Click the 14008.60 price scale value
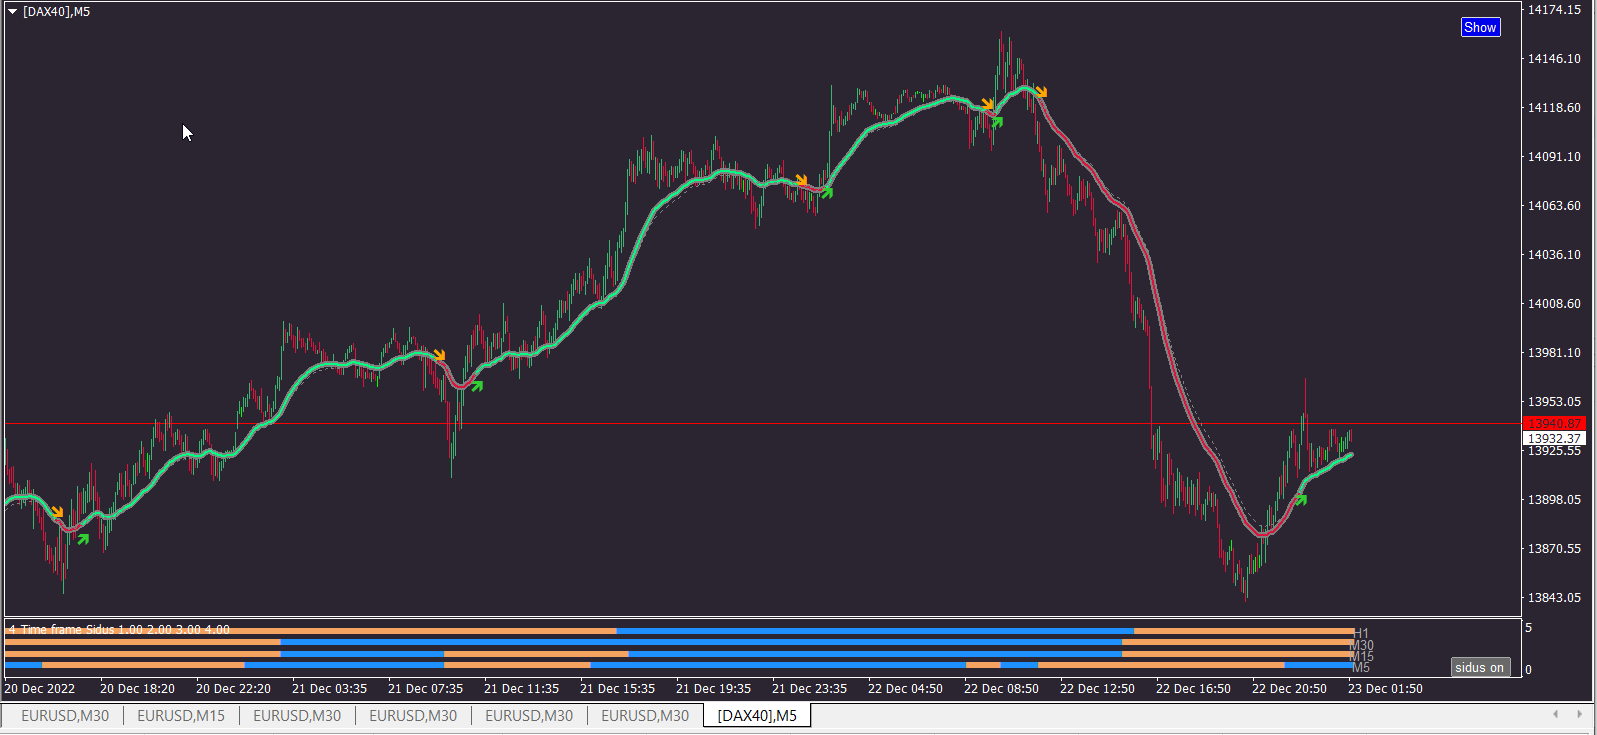The width and height of the screenshot is (1597, 735). point(1554,304)
